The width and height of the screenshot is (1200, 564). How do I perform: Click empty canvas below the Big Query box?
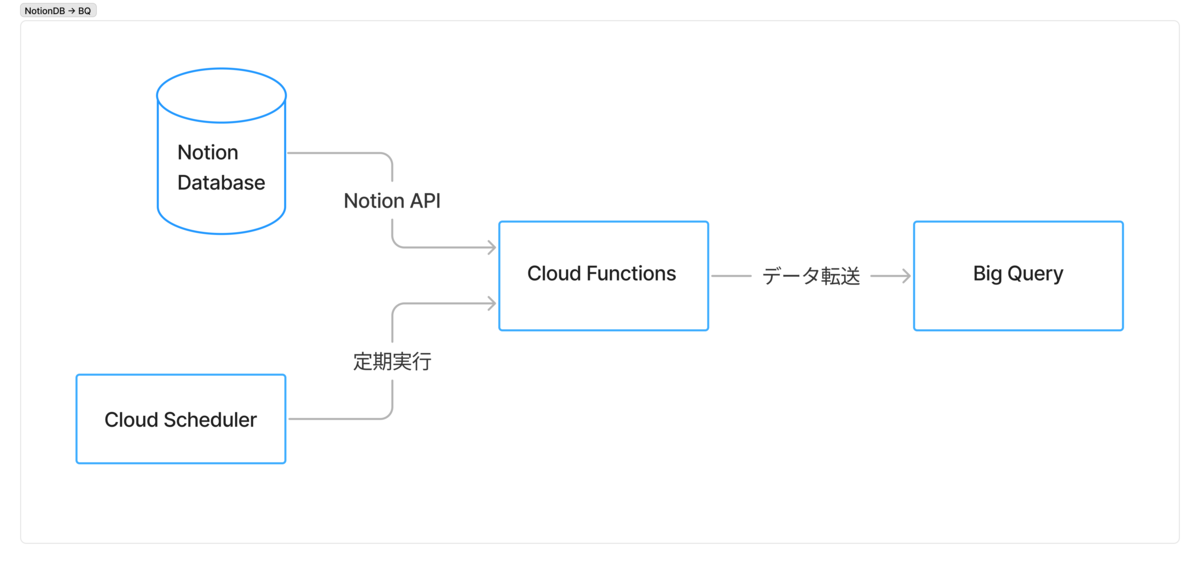point(1018,440)
